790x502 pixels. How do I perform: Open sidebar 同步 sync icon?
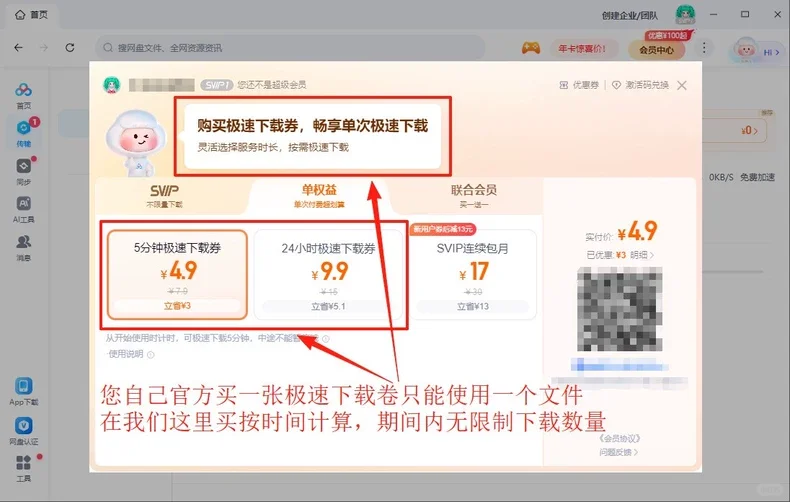(23, 172)
